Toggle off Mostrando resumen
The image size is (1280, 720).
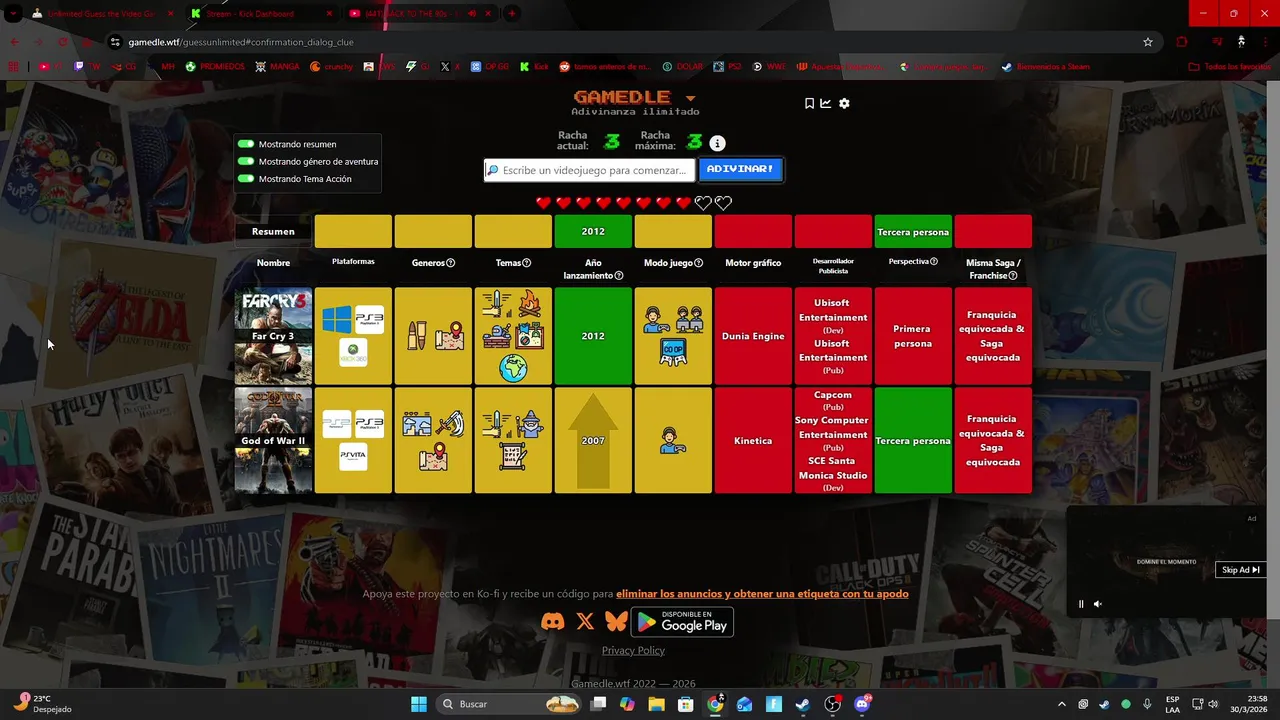click(246, 144)
